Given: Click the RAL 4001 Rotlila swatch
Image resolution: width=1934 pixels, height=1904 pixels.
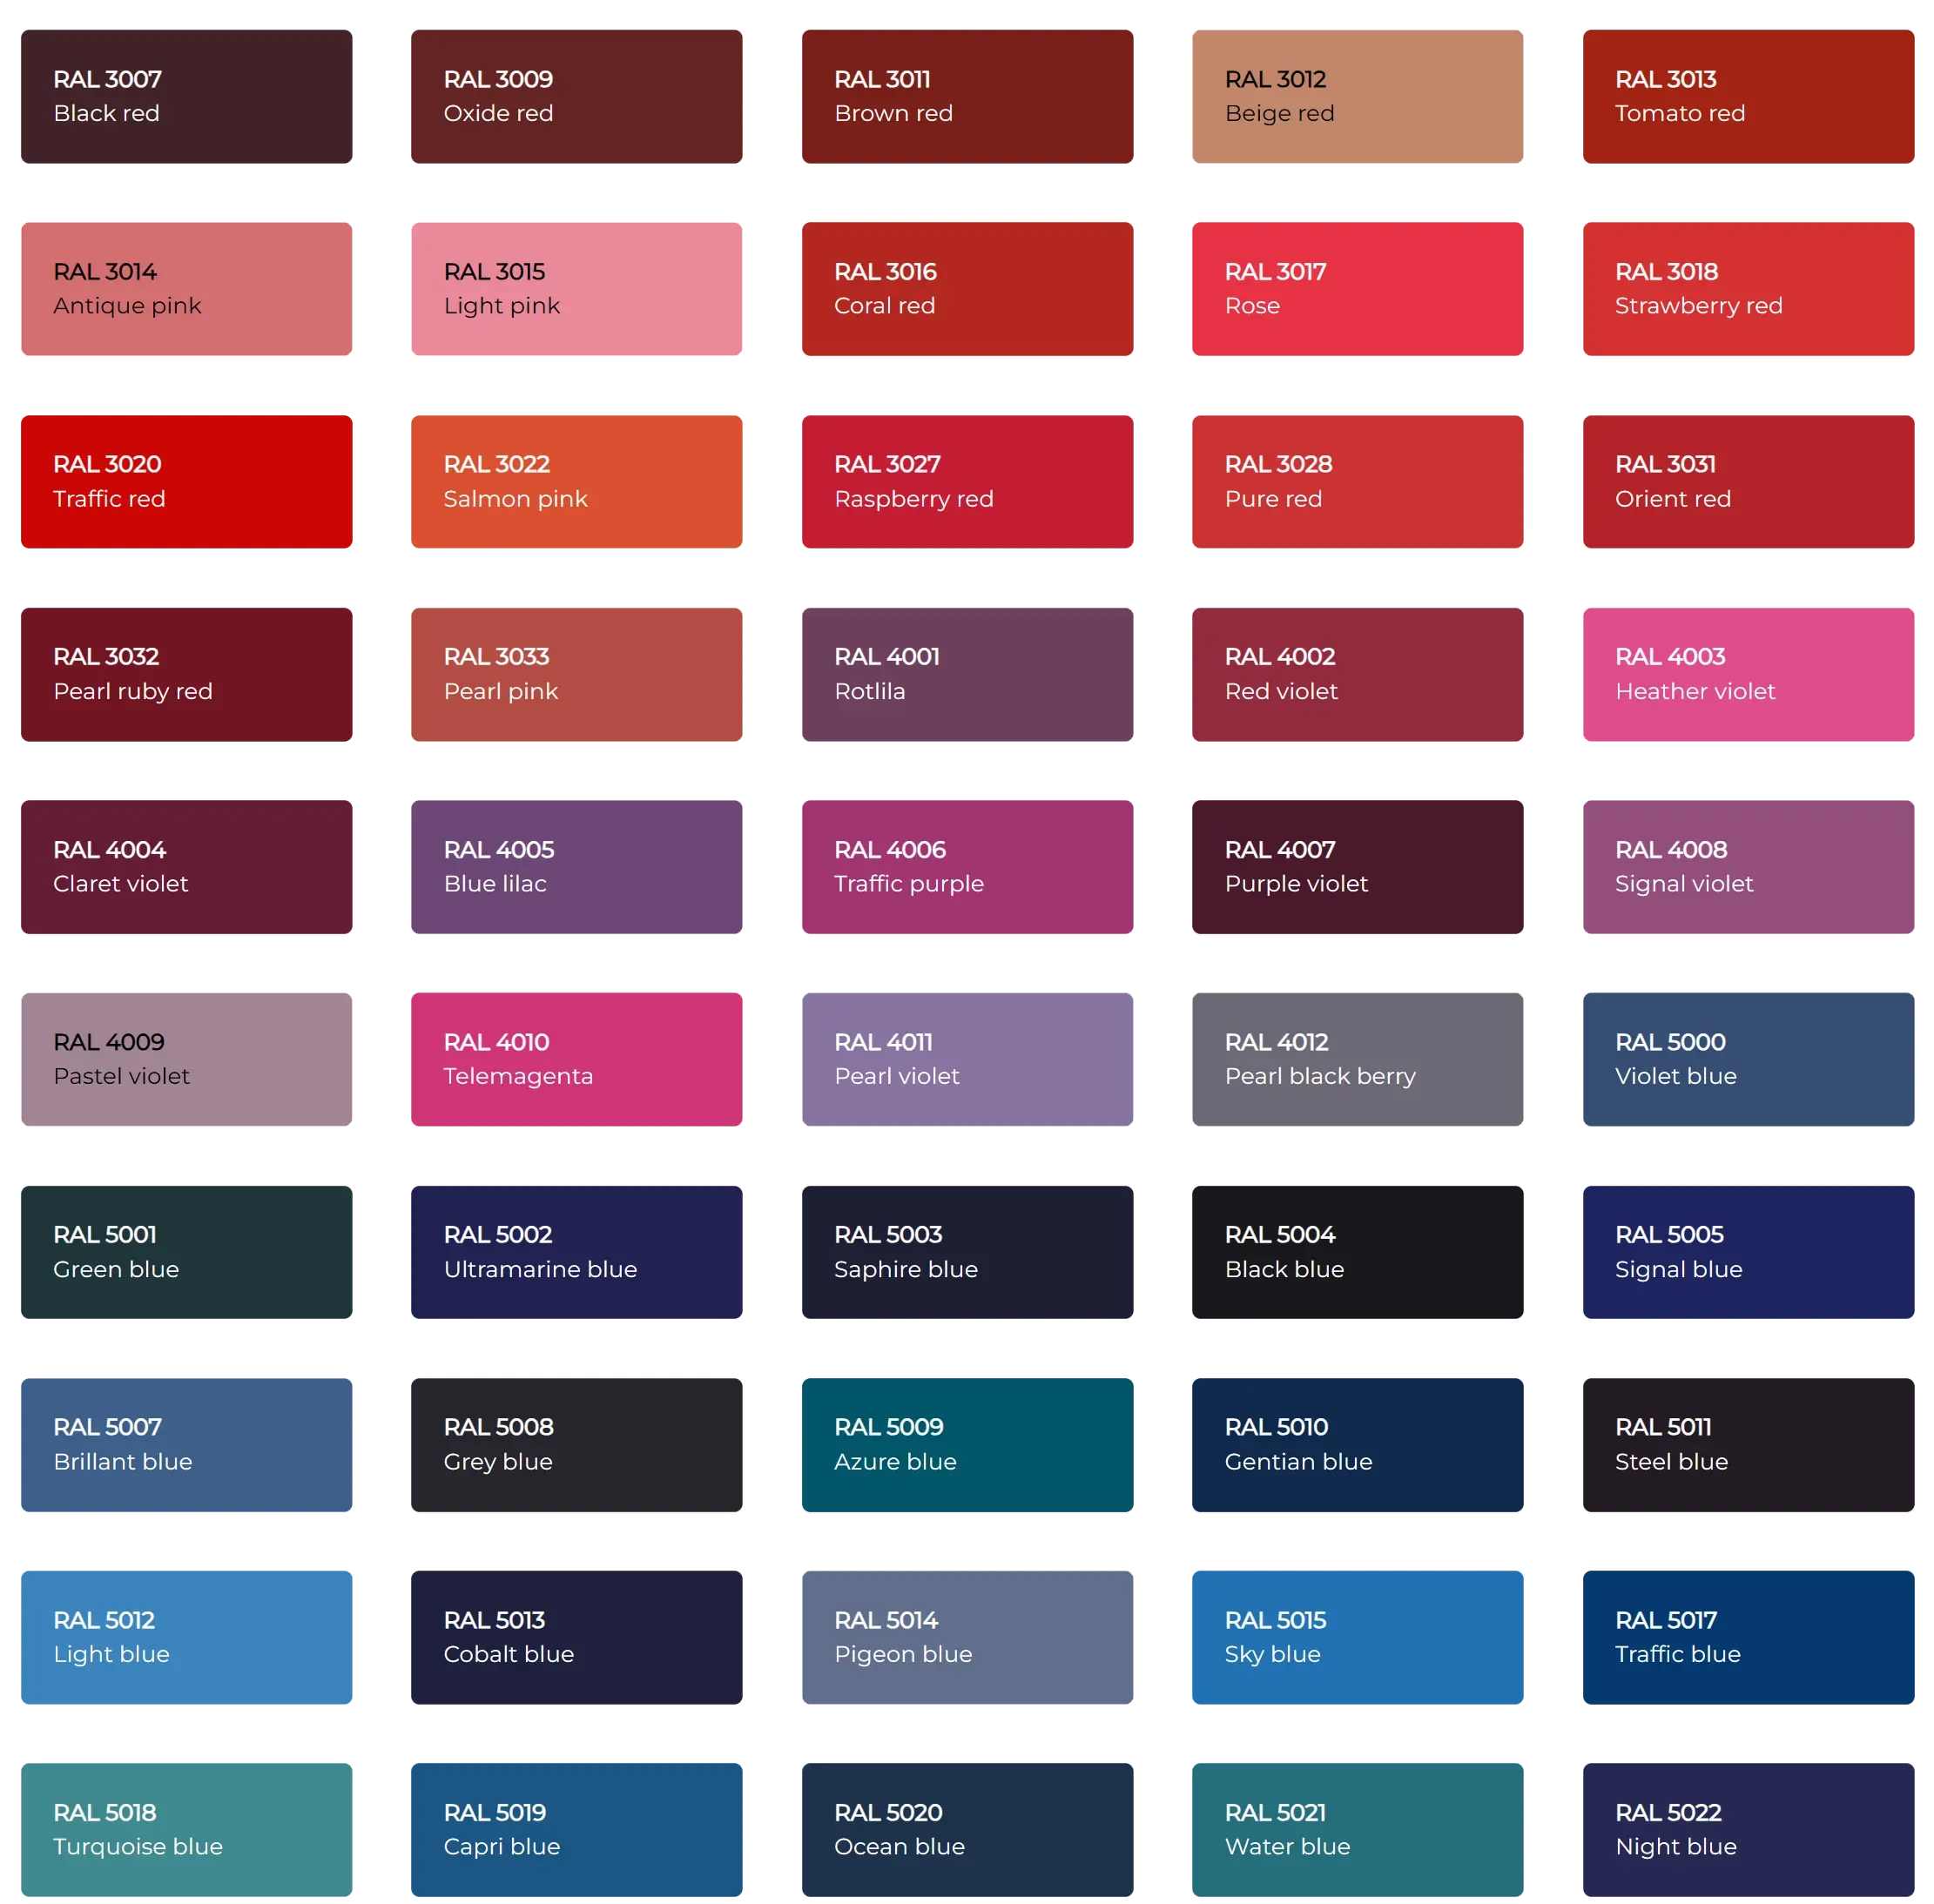Looking at the screenshot, I should [x=967, y=674].
